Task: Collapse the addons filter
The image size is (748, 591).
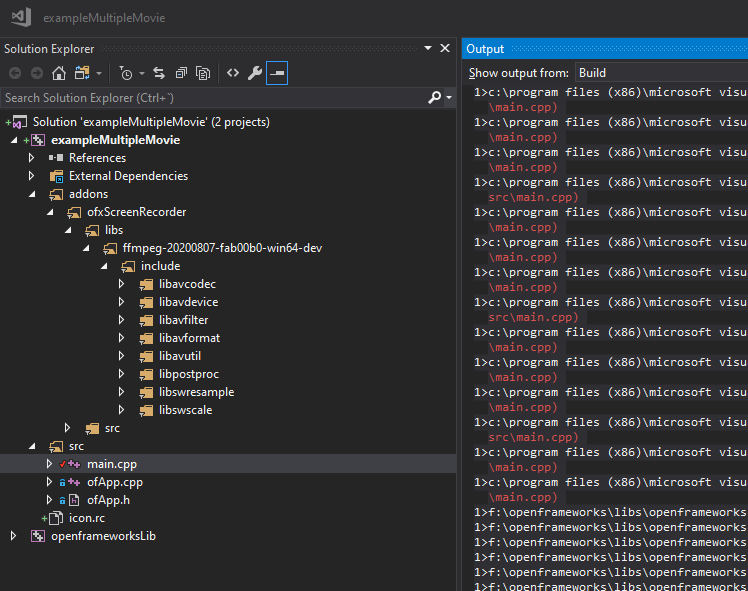Action: coord(32,194)
